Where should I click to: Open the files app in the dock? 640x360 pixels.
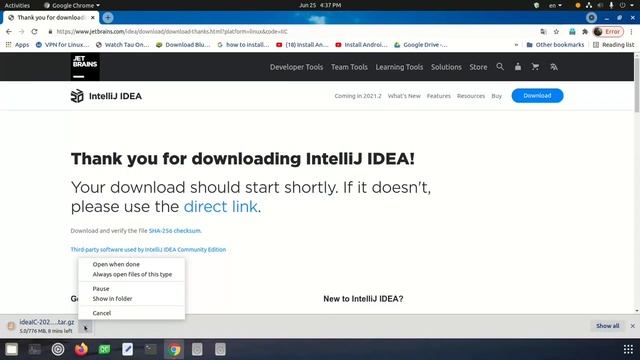tap(11, 349)
